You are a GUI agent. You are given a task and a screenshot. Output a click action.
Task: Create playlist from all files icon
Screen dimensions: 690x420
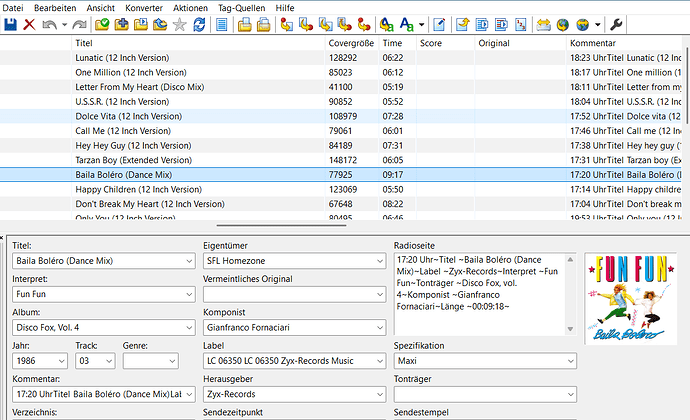click(245, 25)
